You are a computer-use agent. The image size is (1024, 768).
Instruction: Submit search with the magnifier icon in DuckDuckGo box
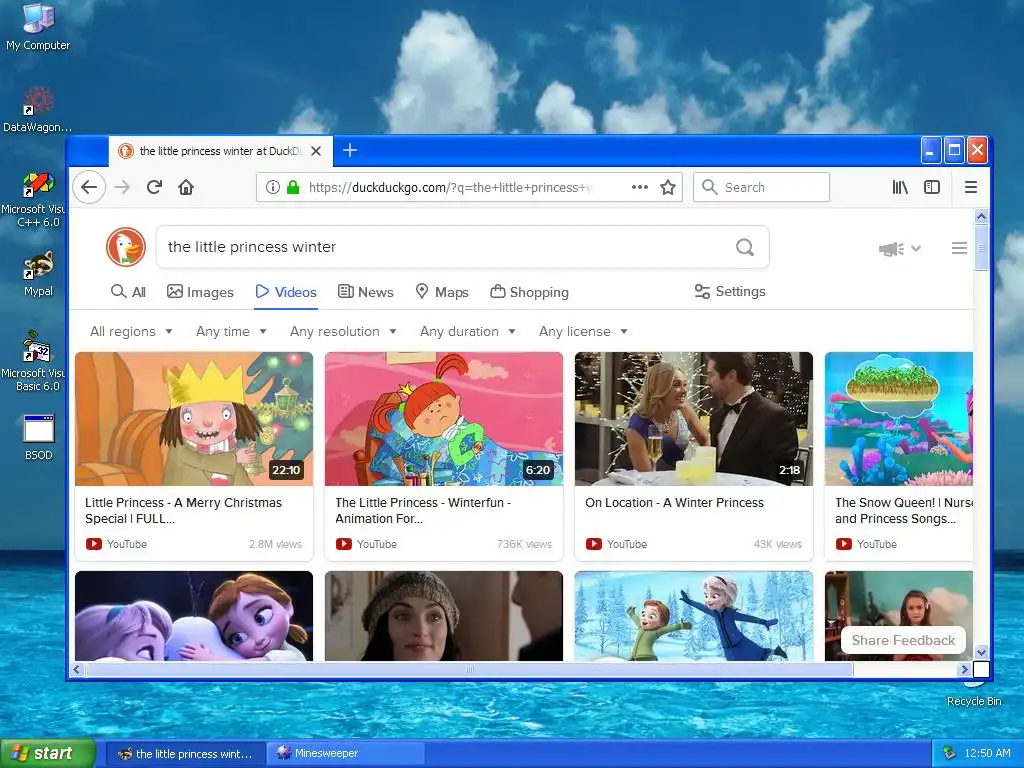(x=745, y=247)
